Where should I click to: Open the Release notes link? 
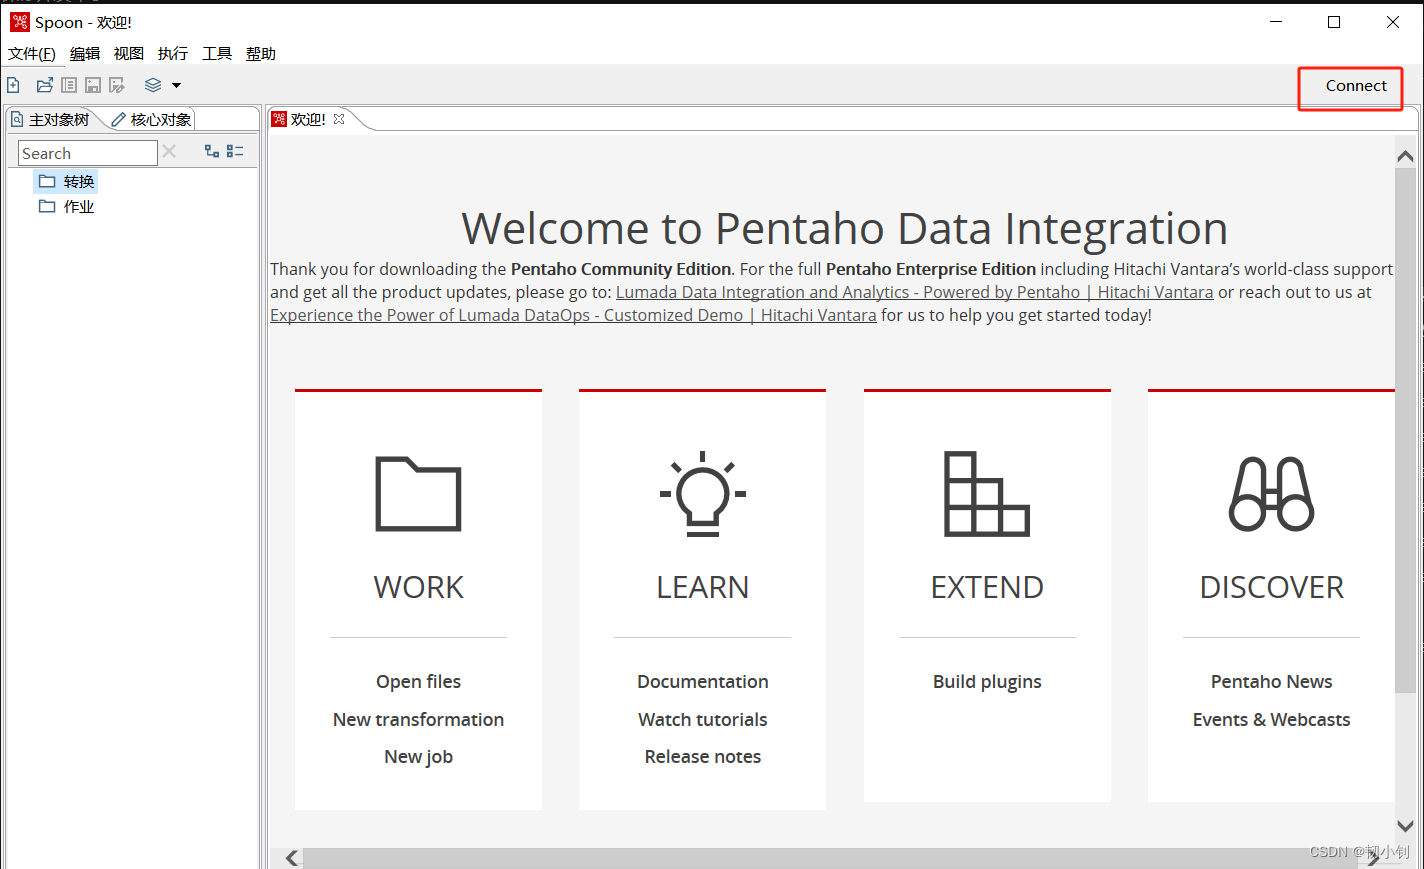703,757
